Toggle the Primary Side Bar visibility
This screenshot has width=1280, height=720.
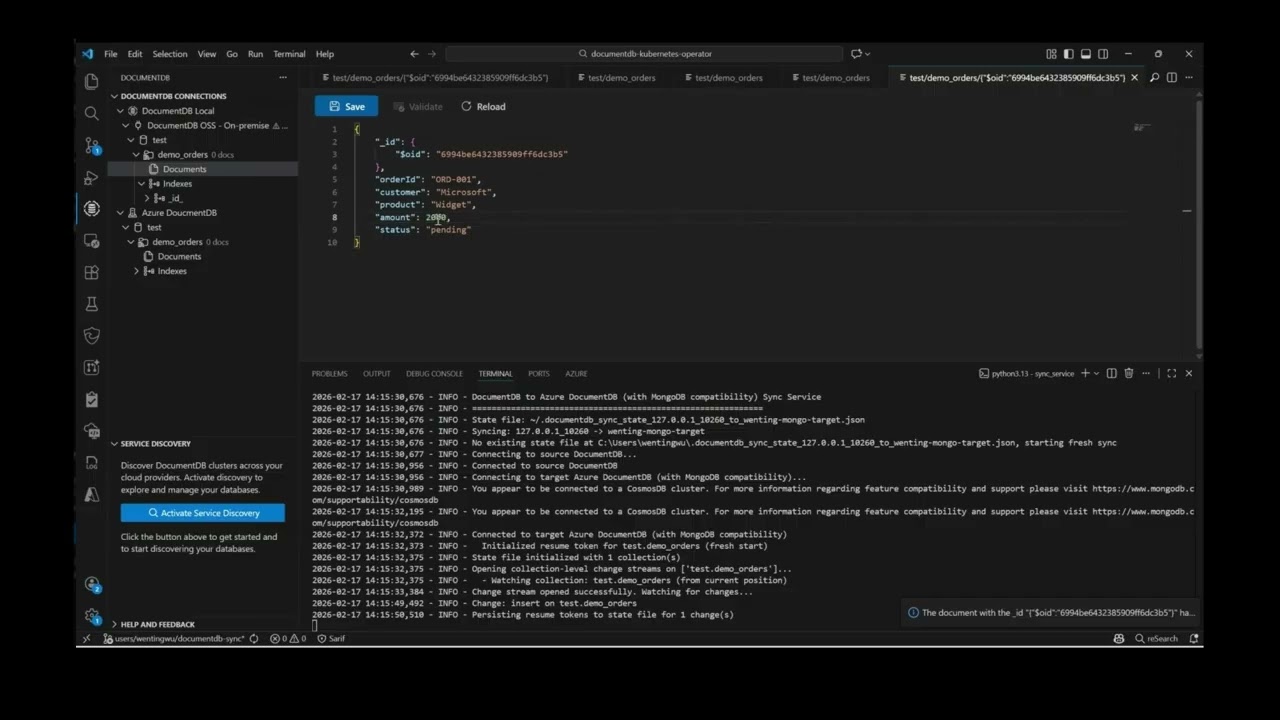[x=1068, y=54]
